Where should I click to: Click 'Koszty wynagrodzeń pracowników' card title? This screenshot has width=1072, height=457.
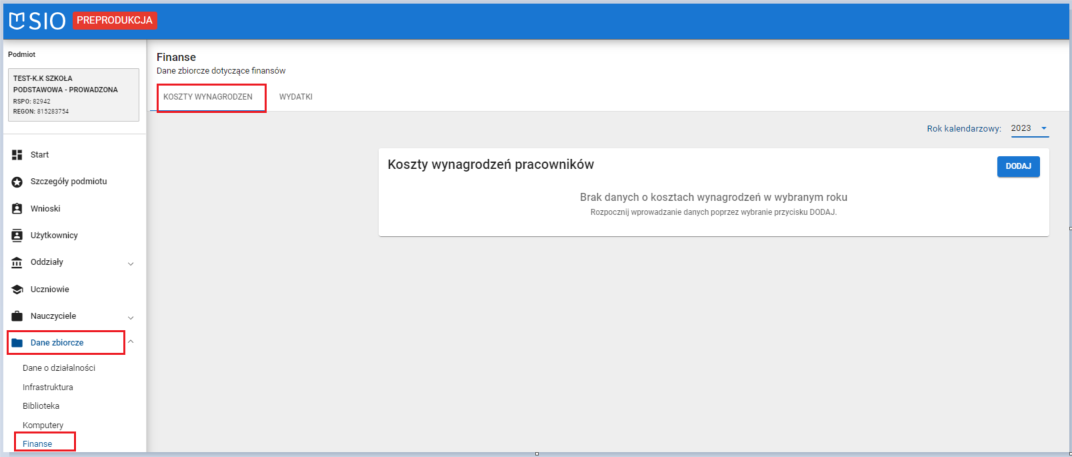click(x=491, y=165)
